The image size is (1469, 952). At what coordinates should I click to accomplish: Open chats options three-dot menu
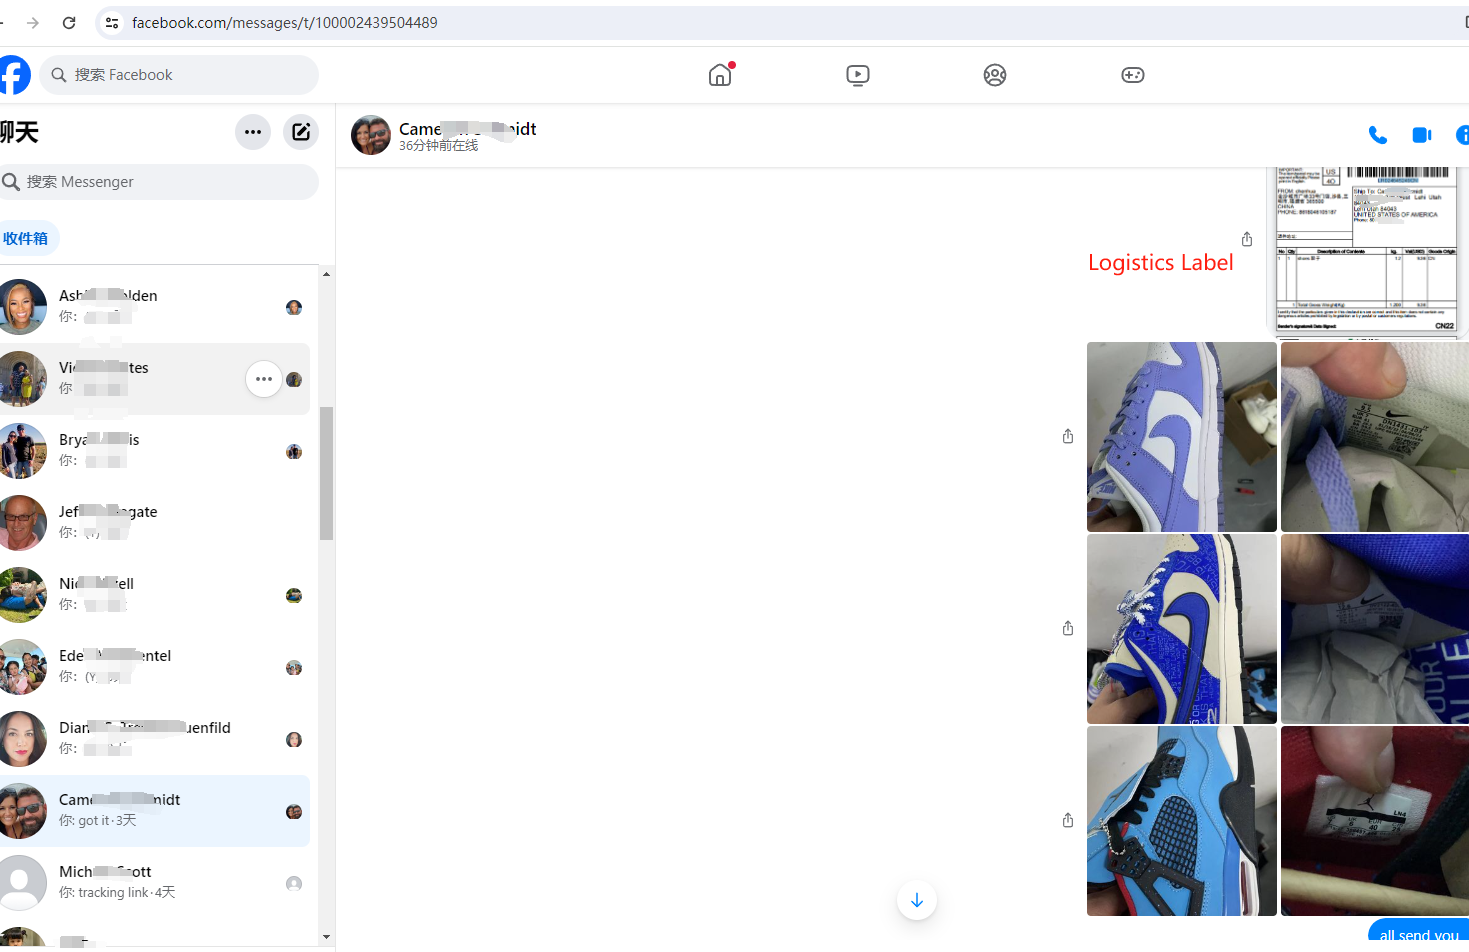pyautogui.click(x=253, y=132)
